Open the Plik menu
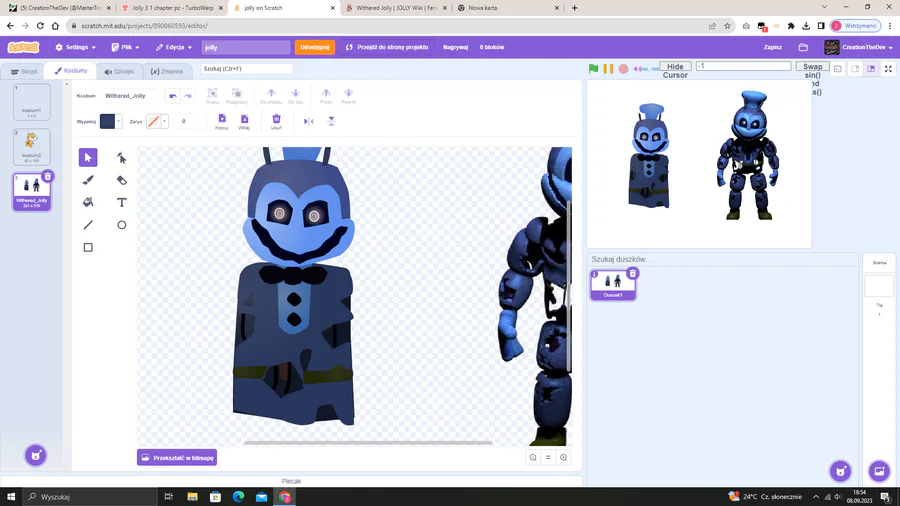Viewport: 900px width, 506px height. tap(125, 47)
